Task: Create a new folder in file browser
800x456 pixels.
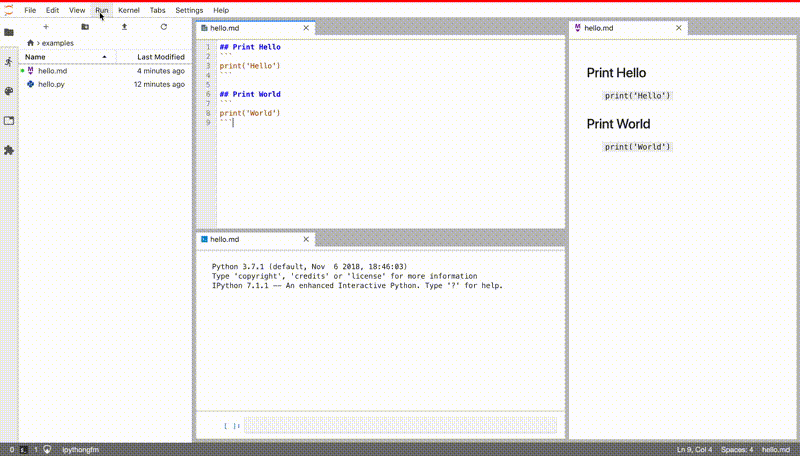Action: (85, 27)
